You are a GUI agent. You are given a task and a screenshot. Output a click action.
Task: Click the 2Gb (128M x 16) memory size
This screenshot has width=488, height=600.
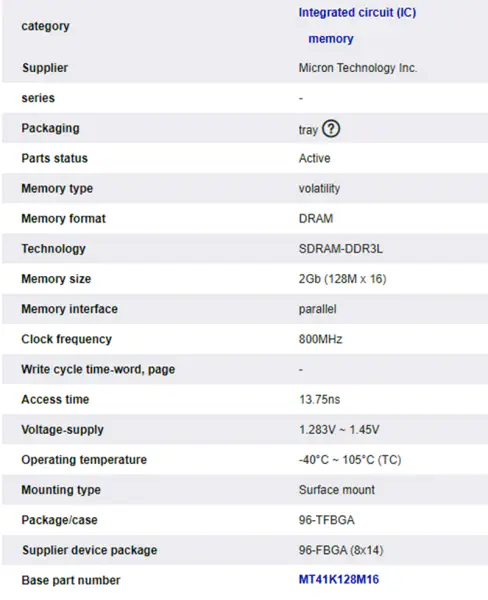(343, 279)
